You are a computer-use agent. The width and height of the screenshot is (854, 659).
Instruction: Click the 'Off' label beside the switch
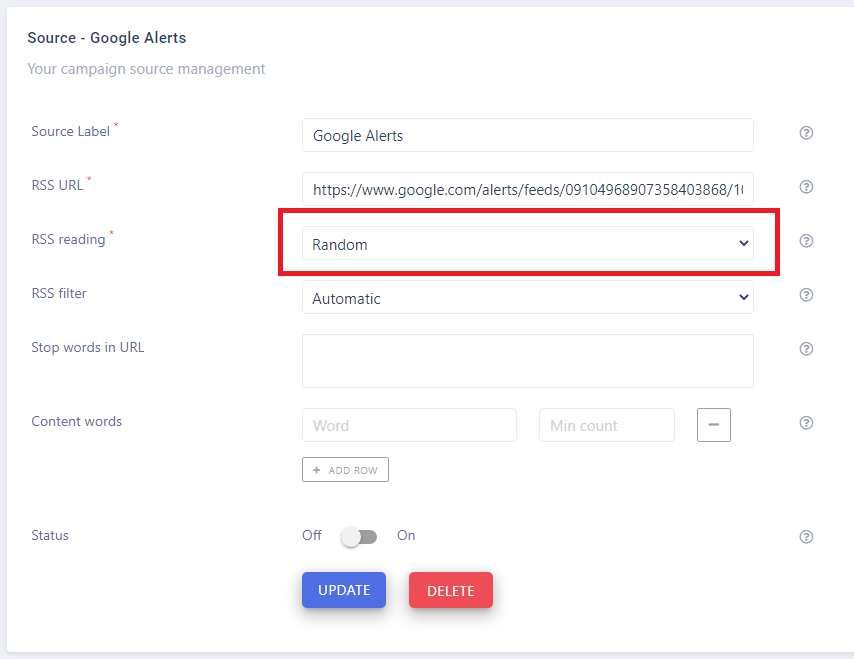point(312,535)
